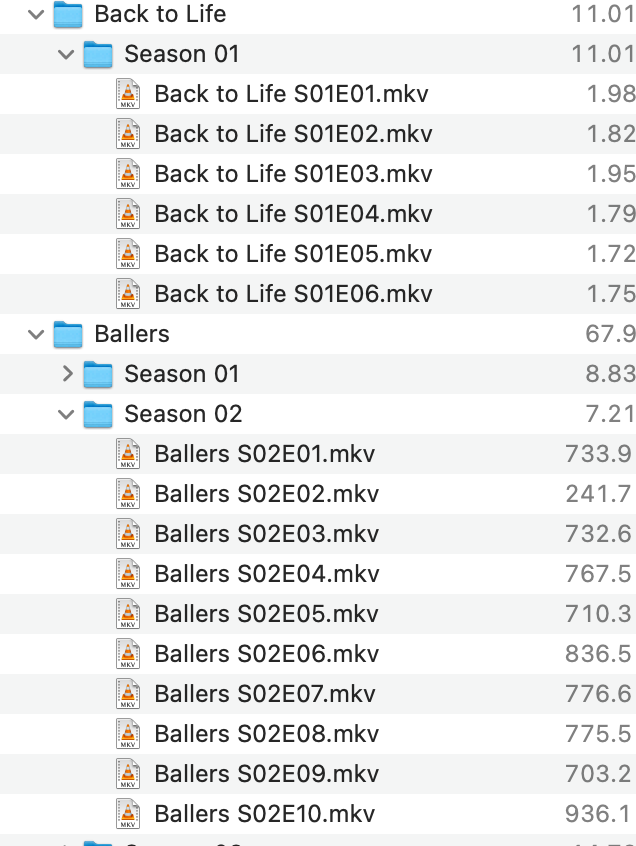Select file Ballers S02E08.mkv
636x846 pixels.
267,734
